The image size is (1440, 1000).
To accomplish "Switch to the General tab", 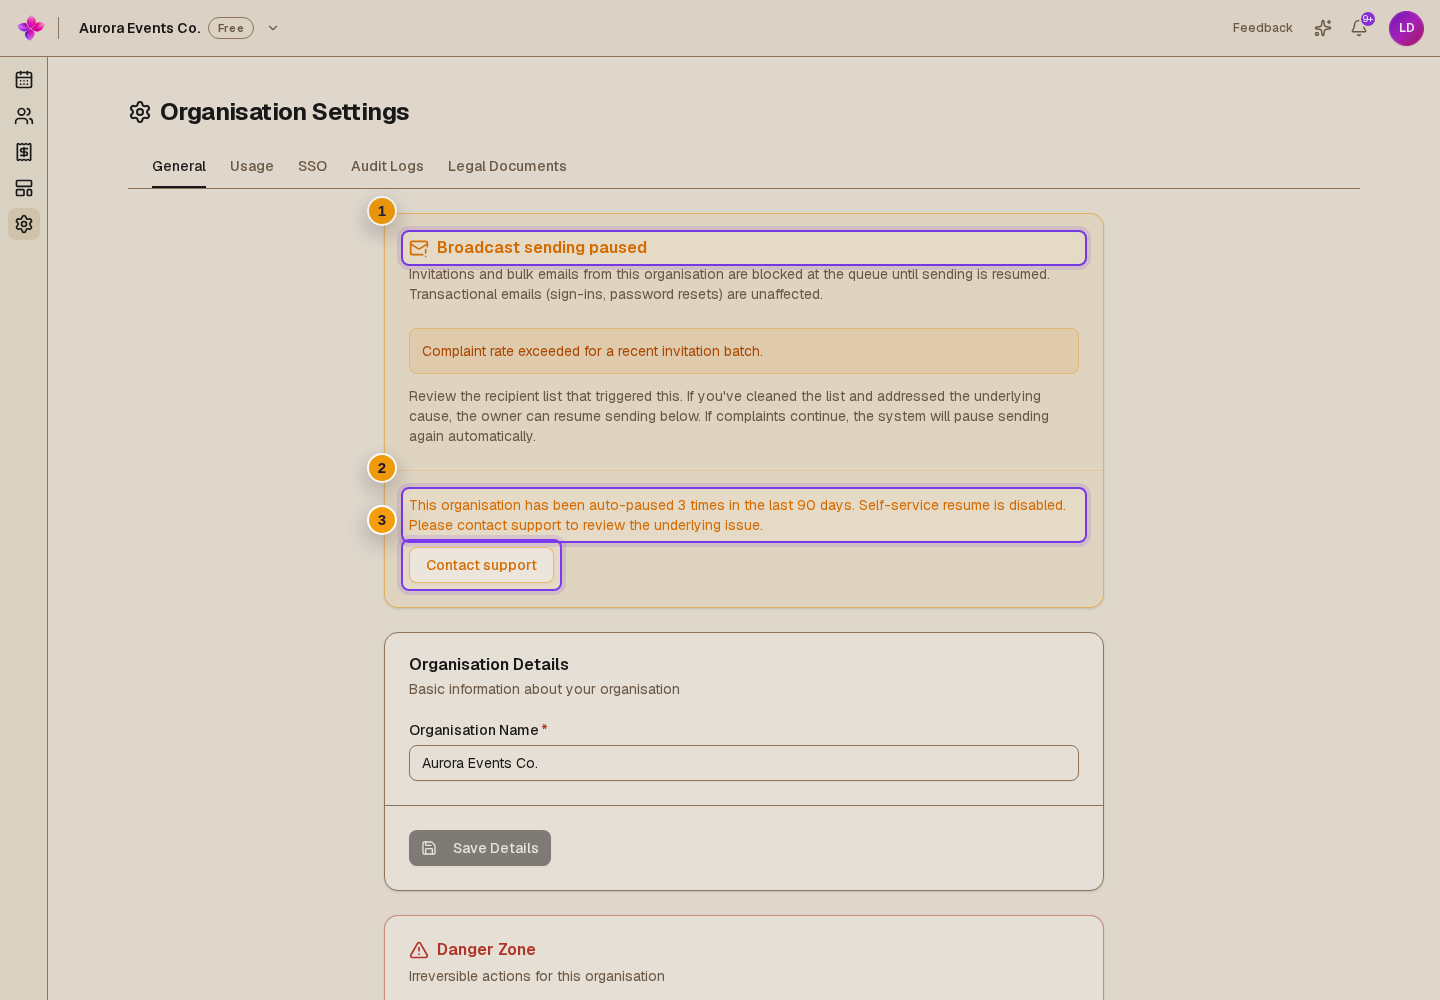I will (x=179, y=166).
